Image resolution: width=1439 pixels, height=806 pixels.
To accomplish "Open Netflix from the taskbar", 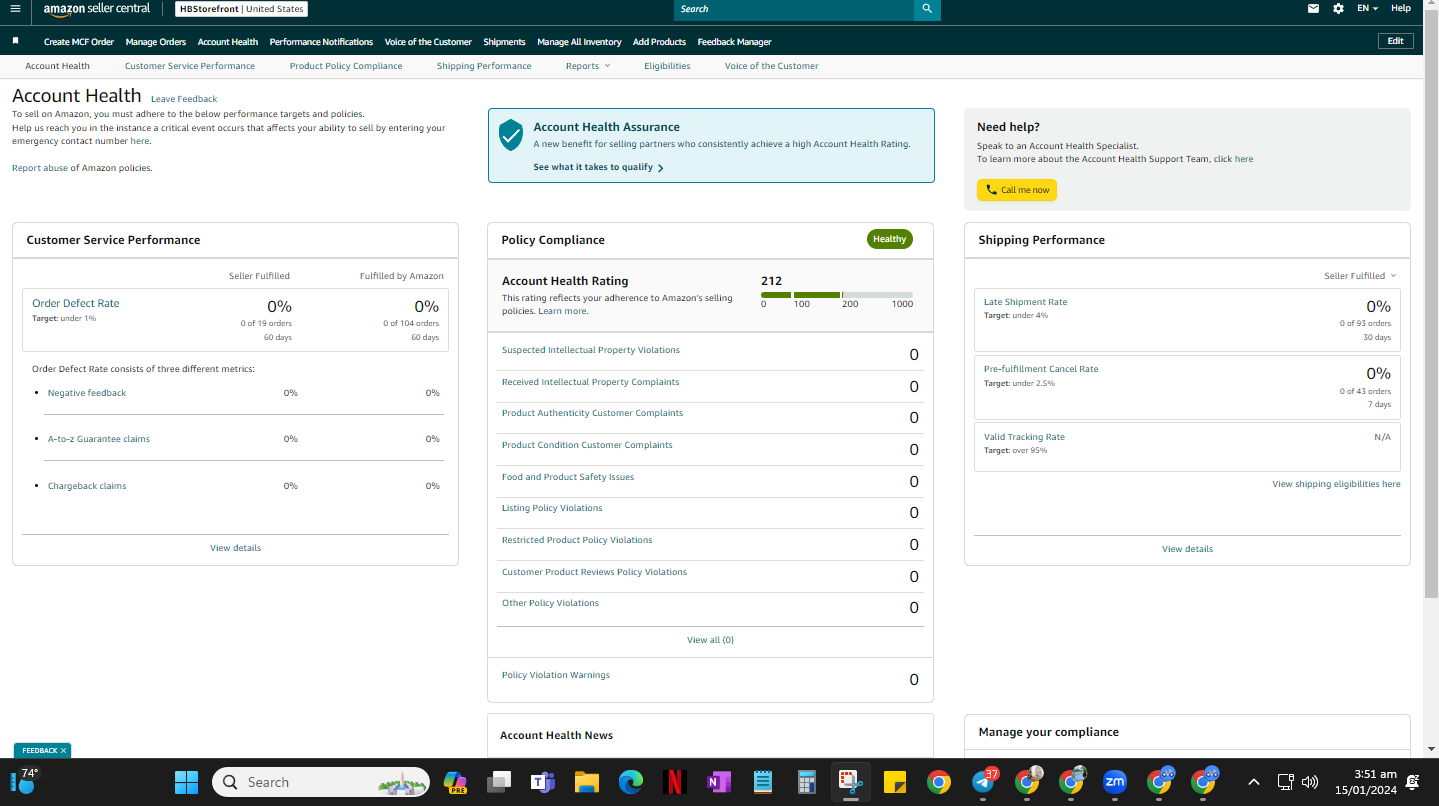I will 674,782.
